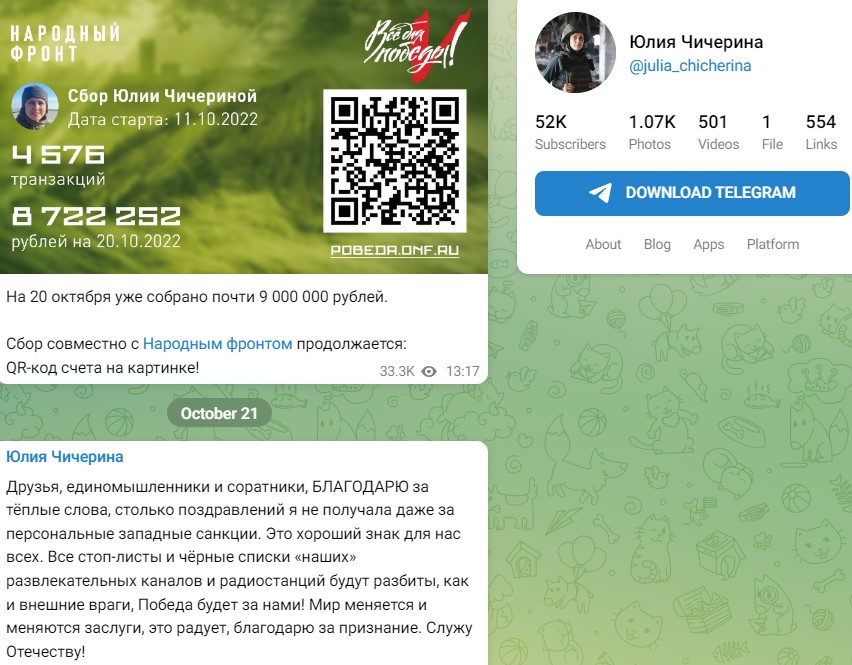
Task: Open the Народным фронтом link
Action: (x=217, y=344)
